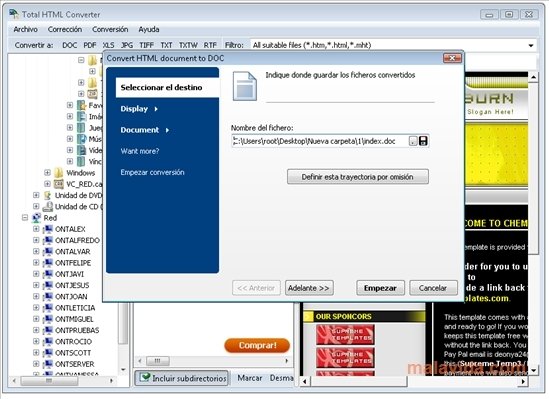Toggle Incluir subdirectorios option
Image resolution: width=549 pixels, height=399 pixels.
coord(182,378)
